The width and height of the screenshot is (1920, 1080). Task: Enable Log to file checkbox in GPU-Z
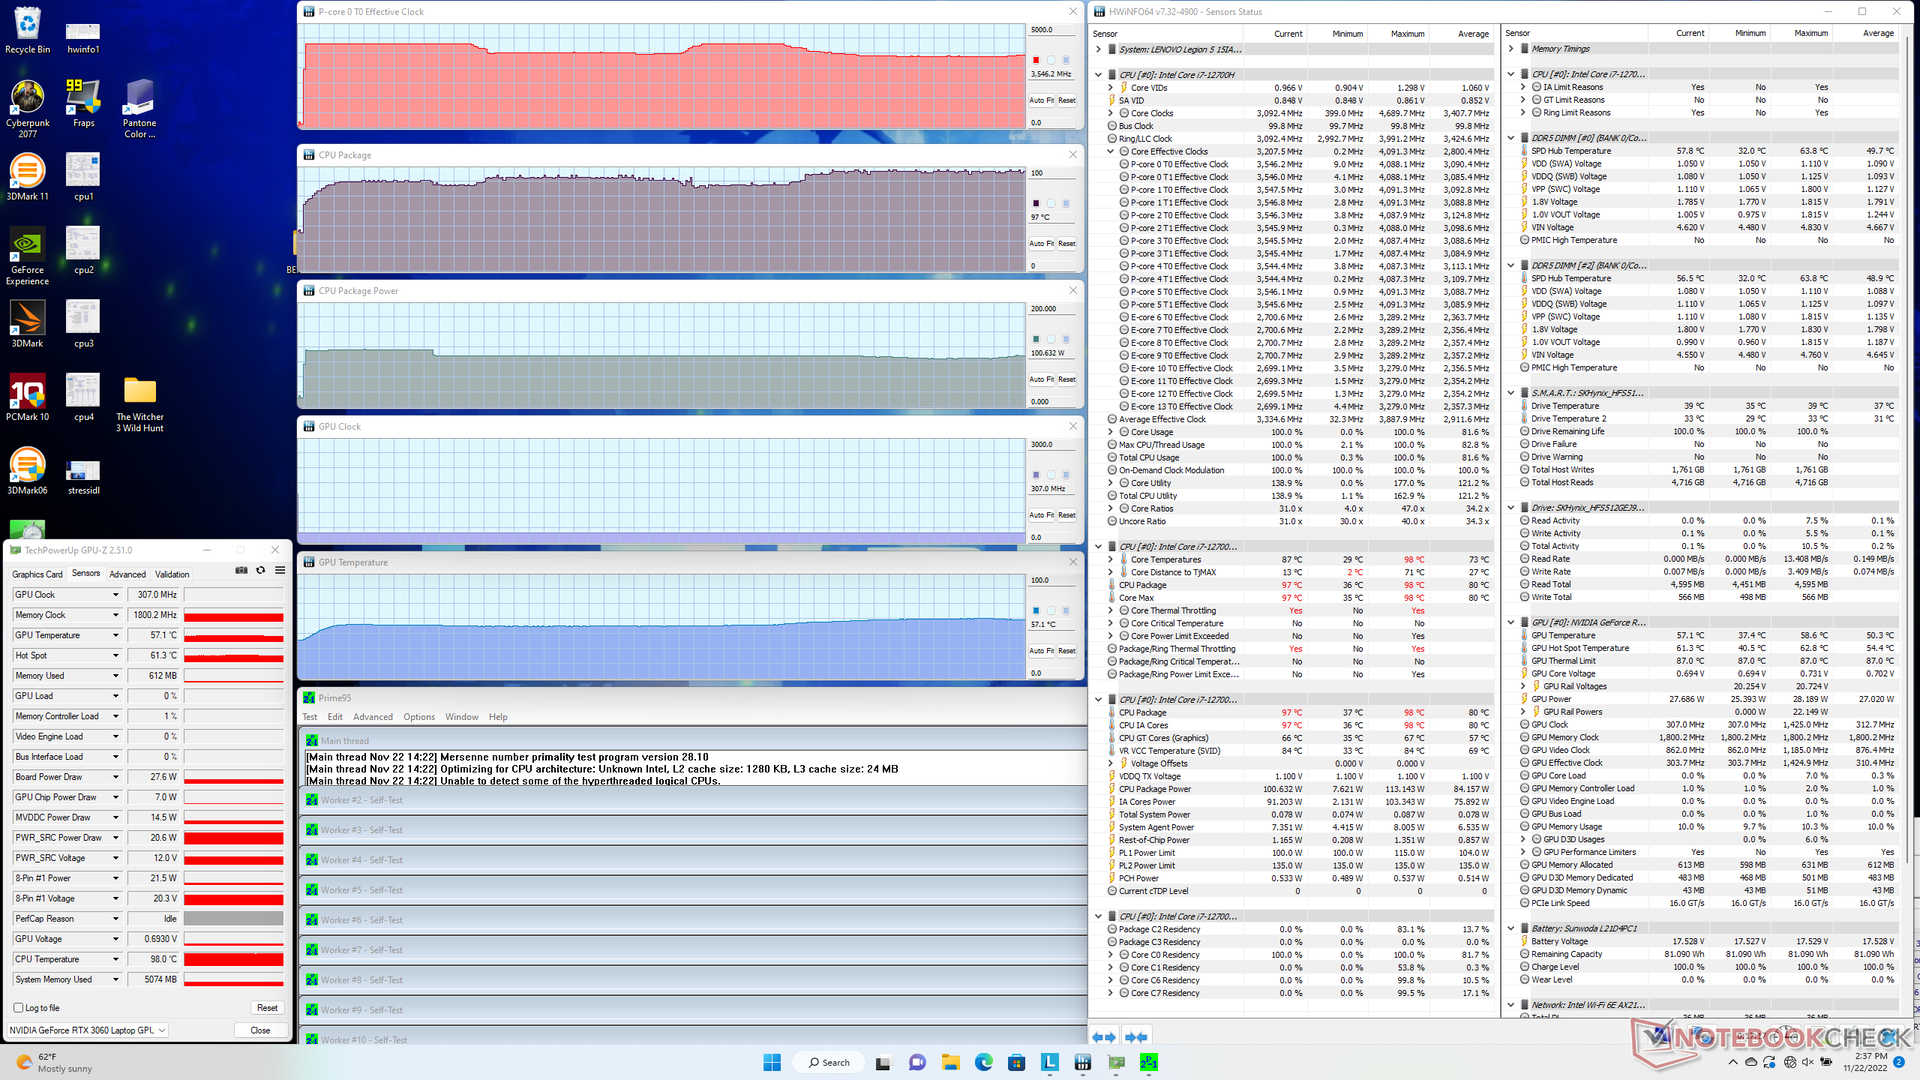18,1008
